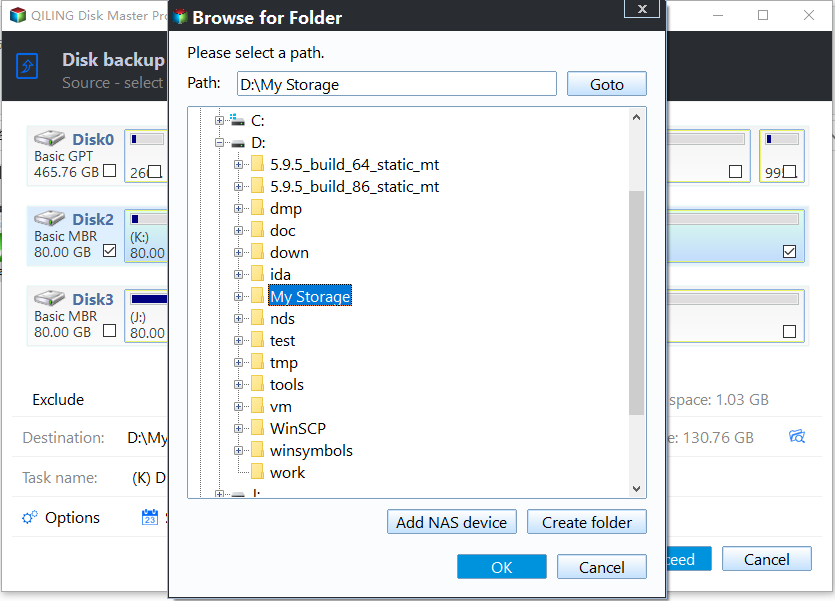This screenshot has height=601, width=835.
Task: Click the ida folder icon
Action: point(257,274)
